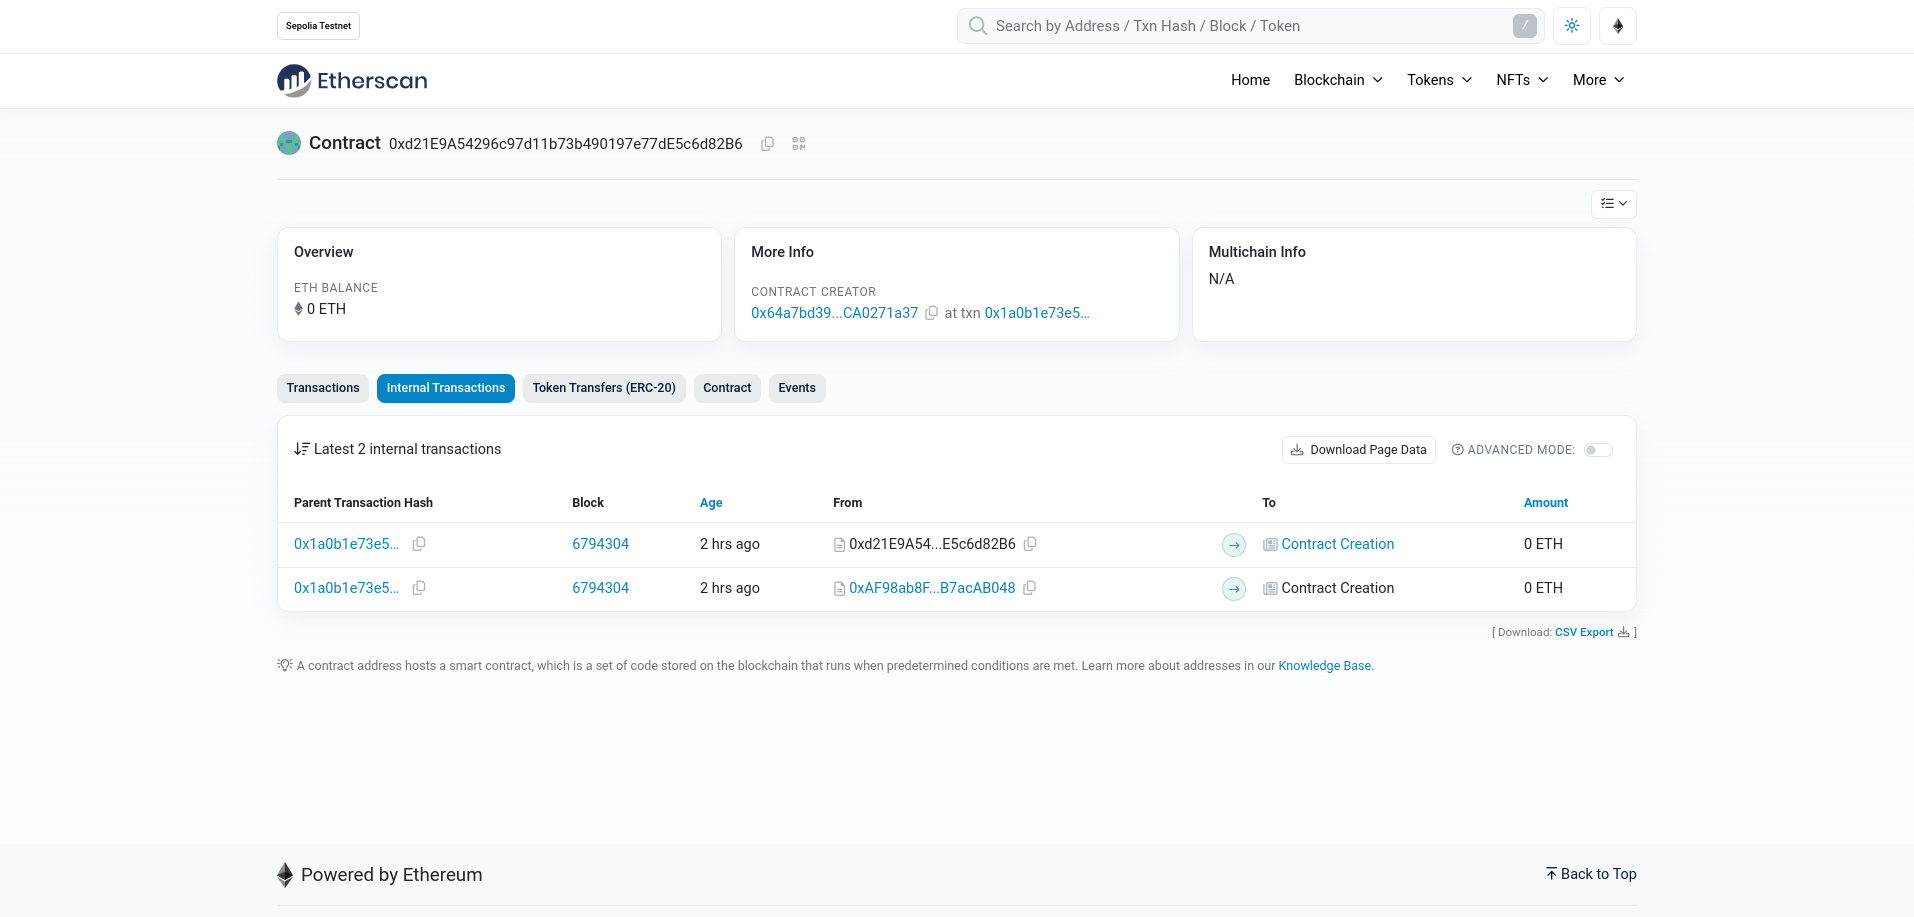
Task: Toggle the light/dark theme sun icon
Action: click(x=1572, y=26)
